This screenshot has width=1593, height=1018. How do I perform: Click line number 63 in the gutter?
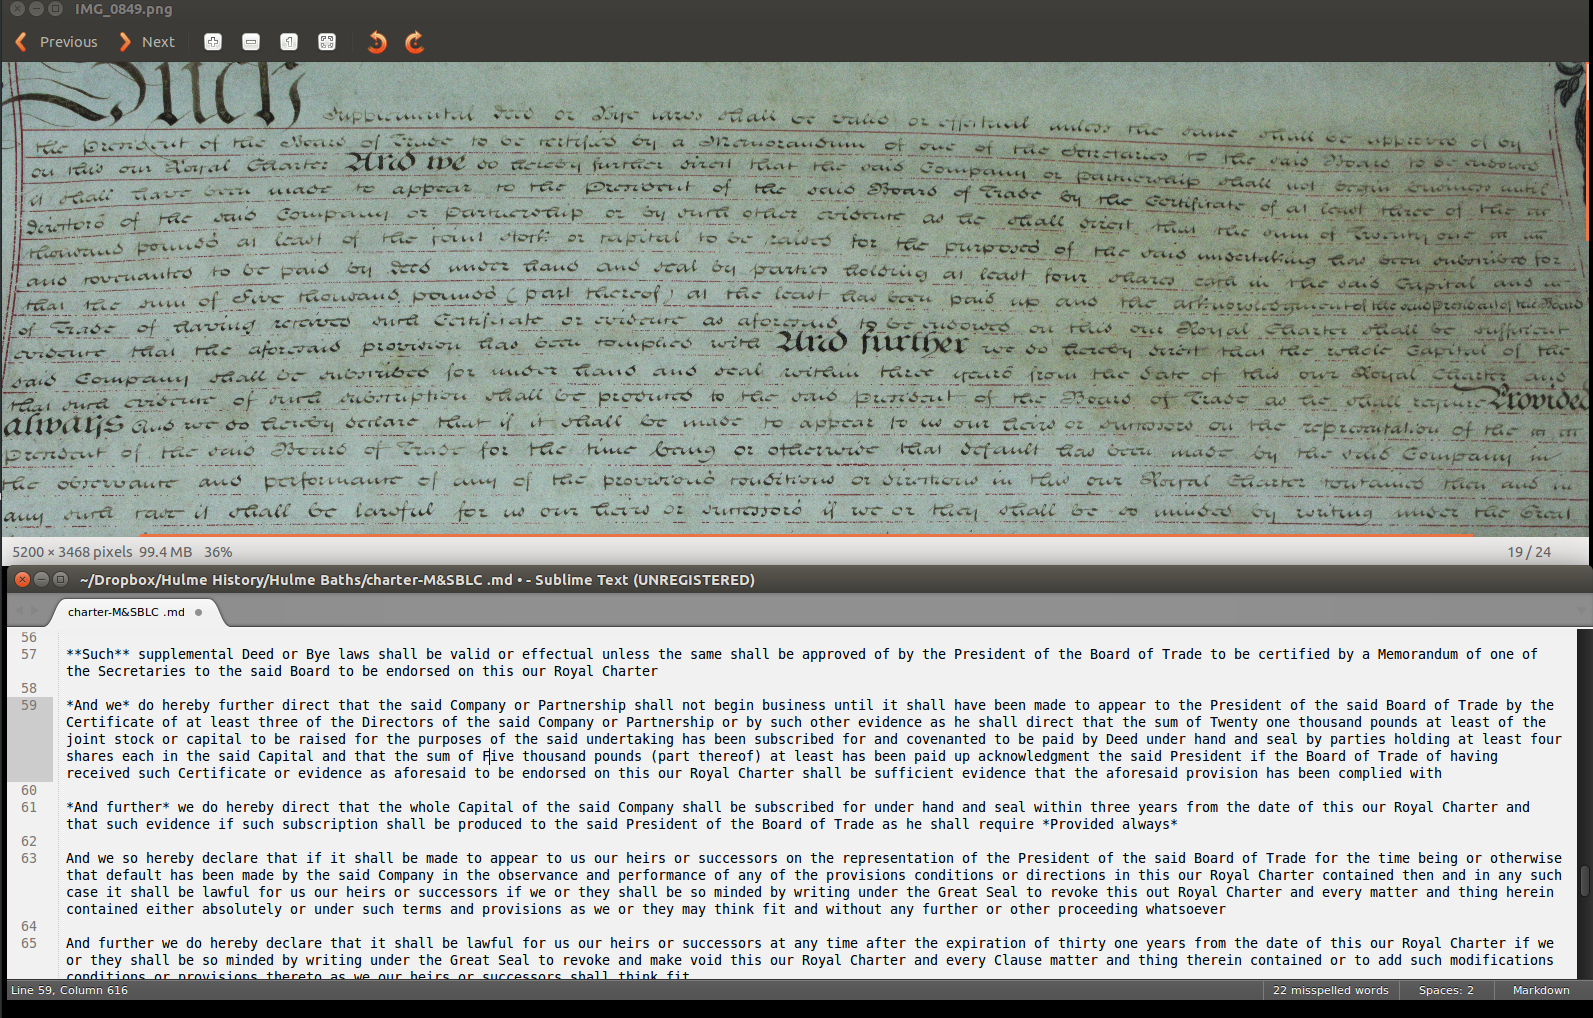tap(29, 858)
